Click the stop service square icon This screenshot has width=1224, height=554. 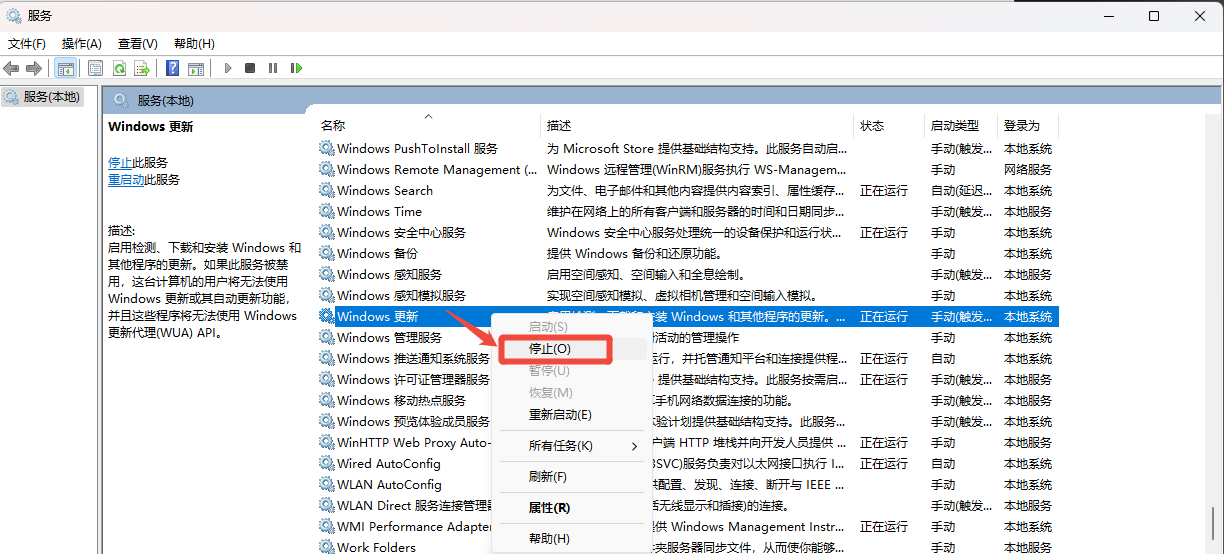pyautogui.click(x=250, y=68)
